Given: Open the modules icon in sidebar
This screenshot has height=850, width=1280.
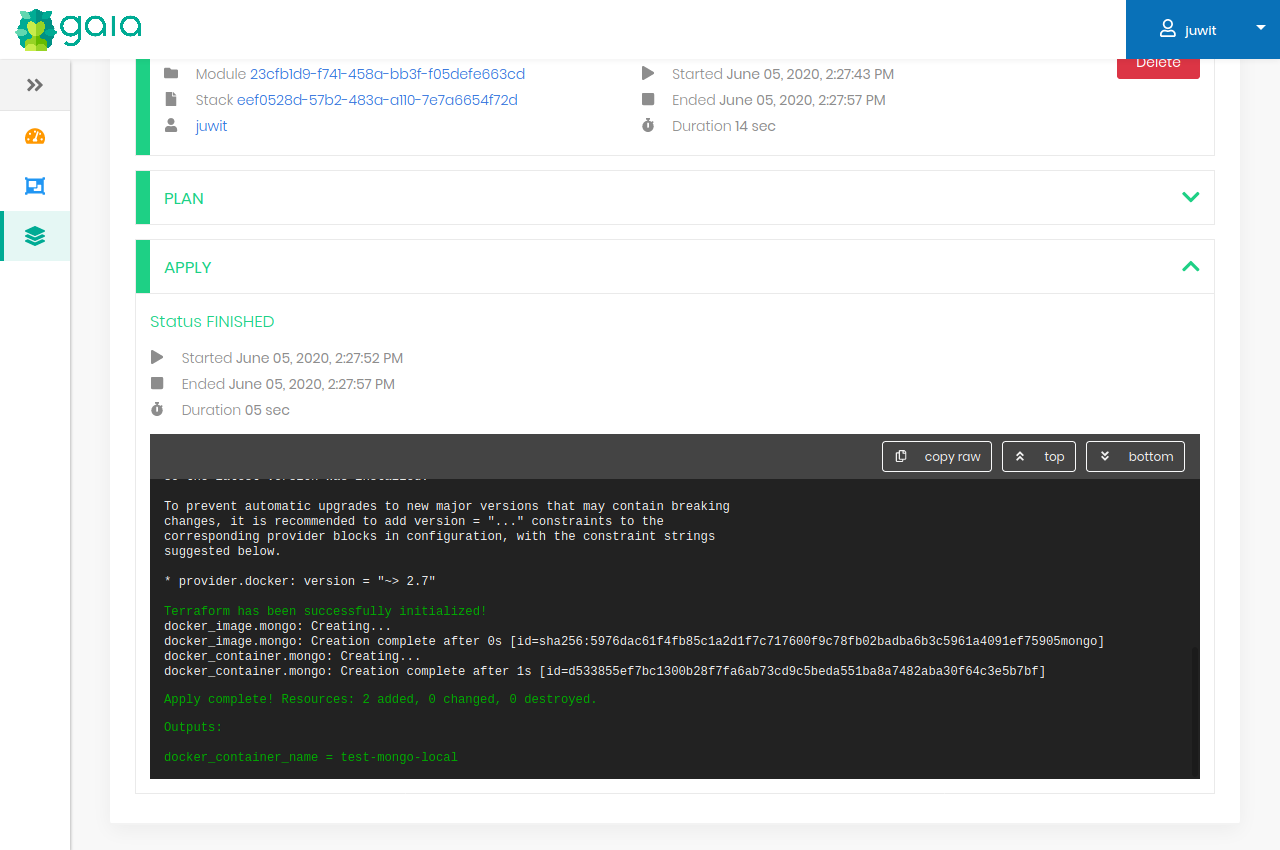Looking at the screenshot, I should tap(35, 186).
